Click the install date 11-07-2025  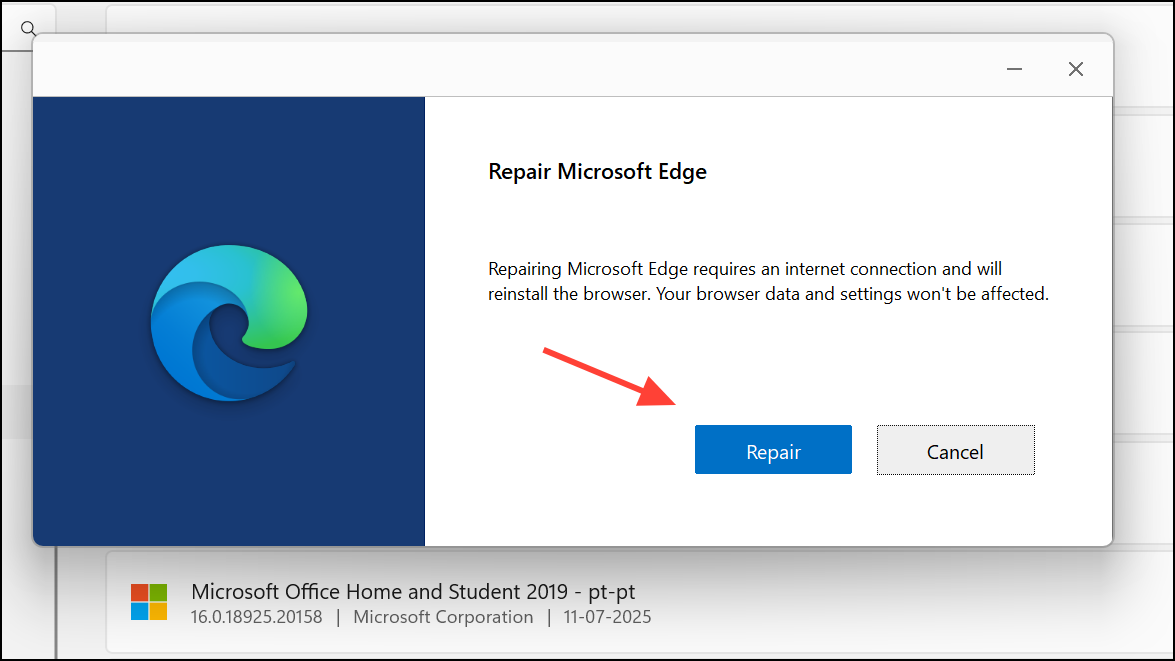607,617
